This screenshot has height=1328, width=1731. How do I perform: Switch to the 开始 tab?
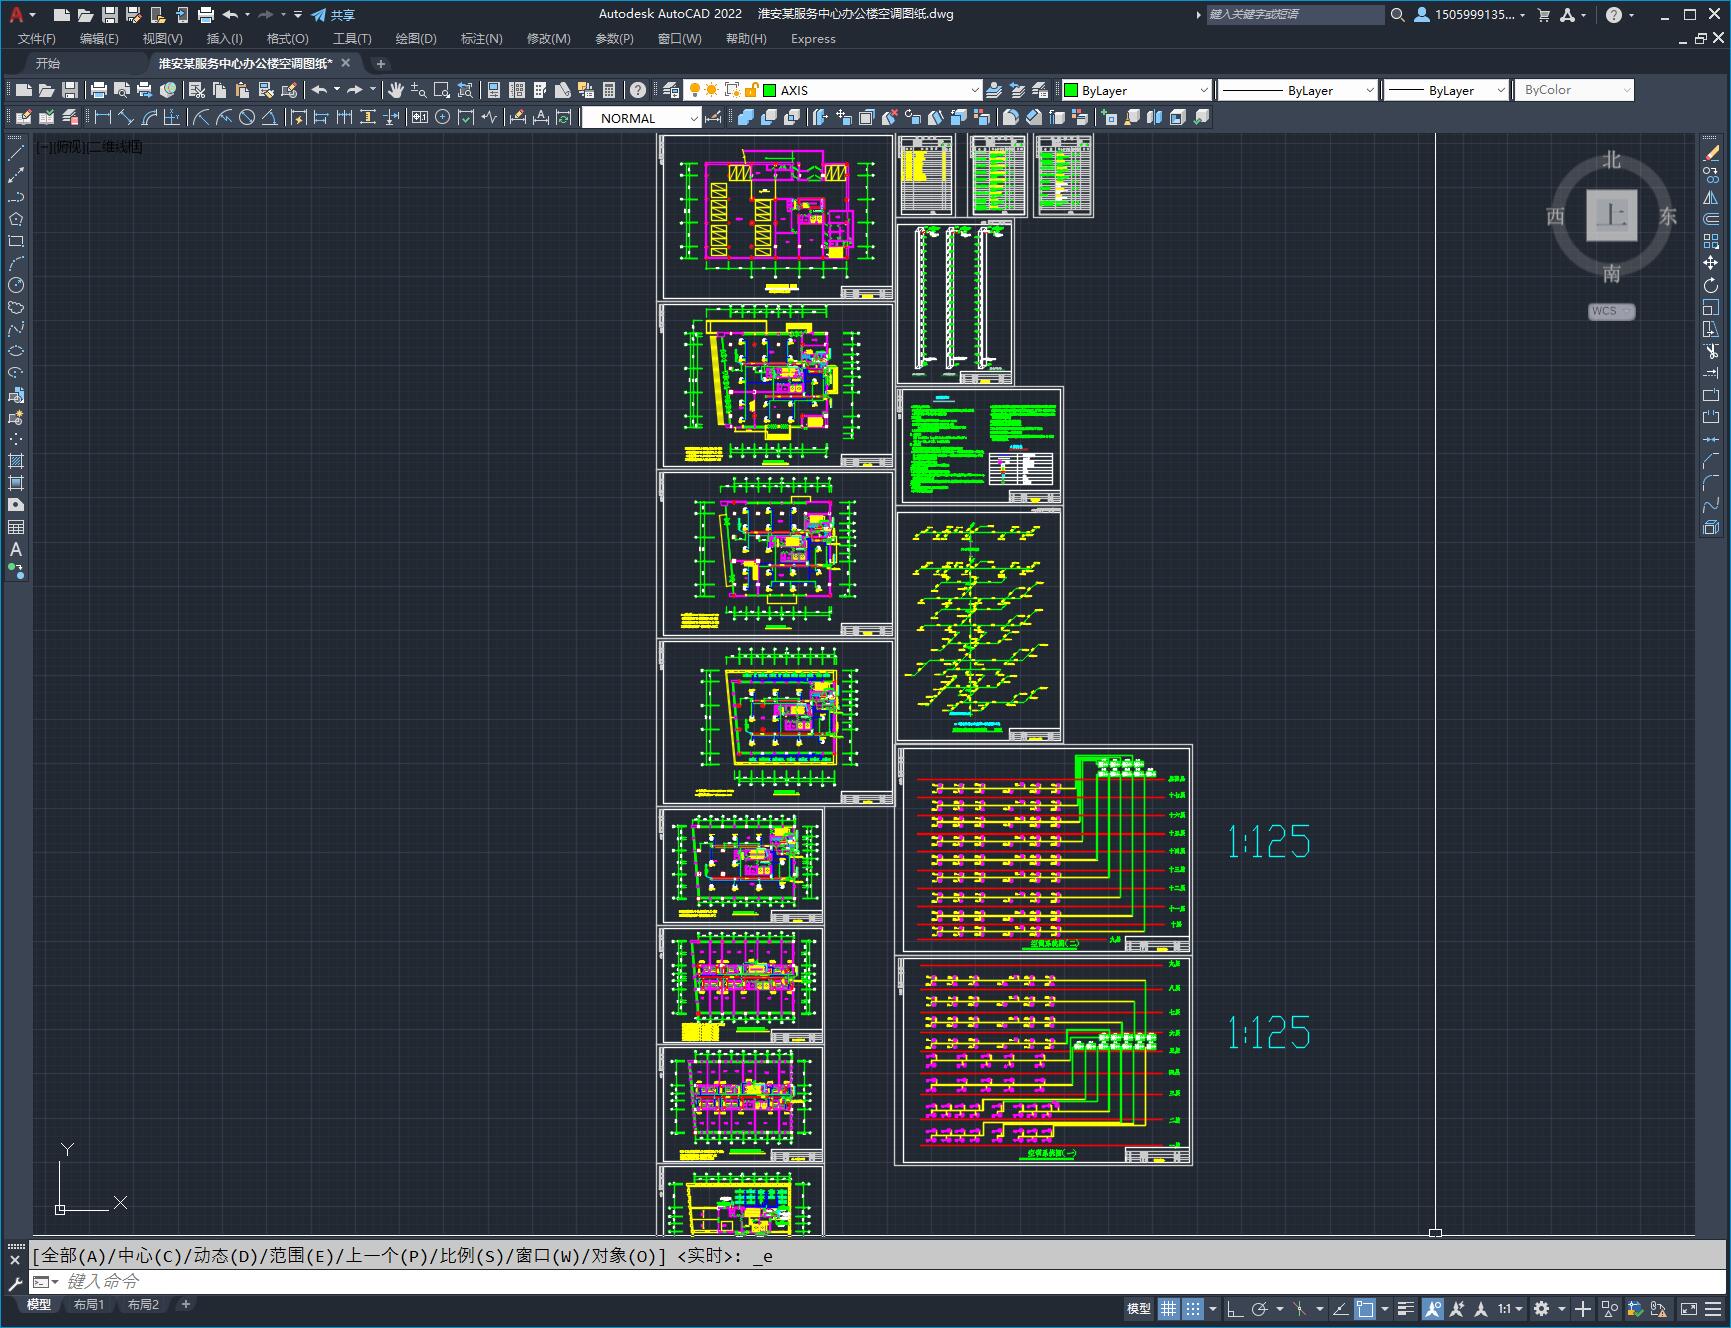coord(48,63)
